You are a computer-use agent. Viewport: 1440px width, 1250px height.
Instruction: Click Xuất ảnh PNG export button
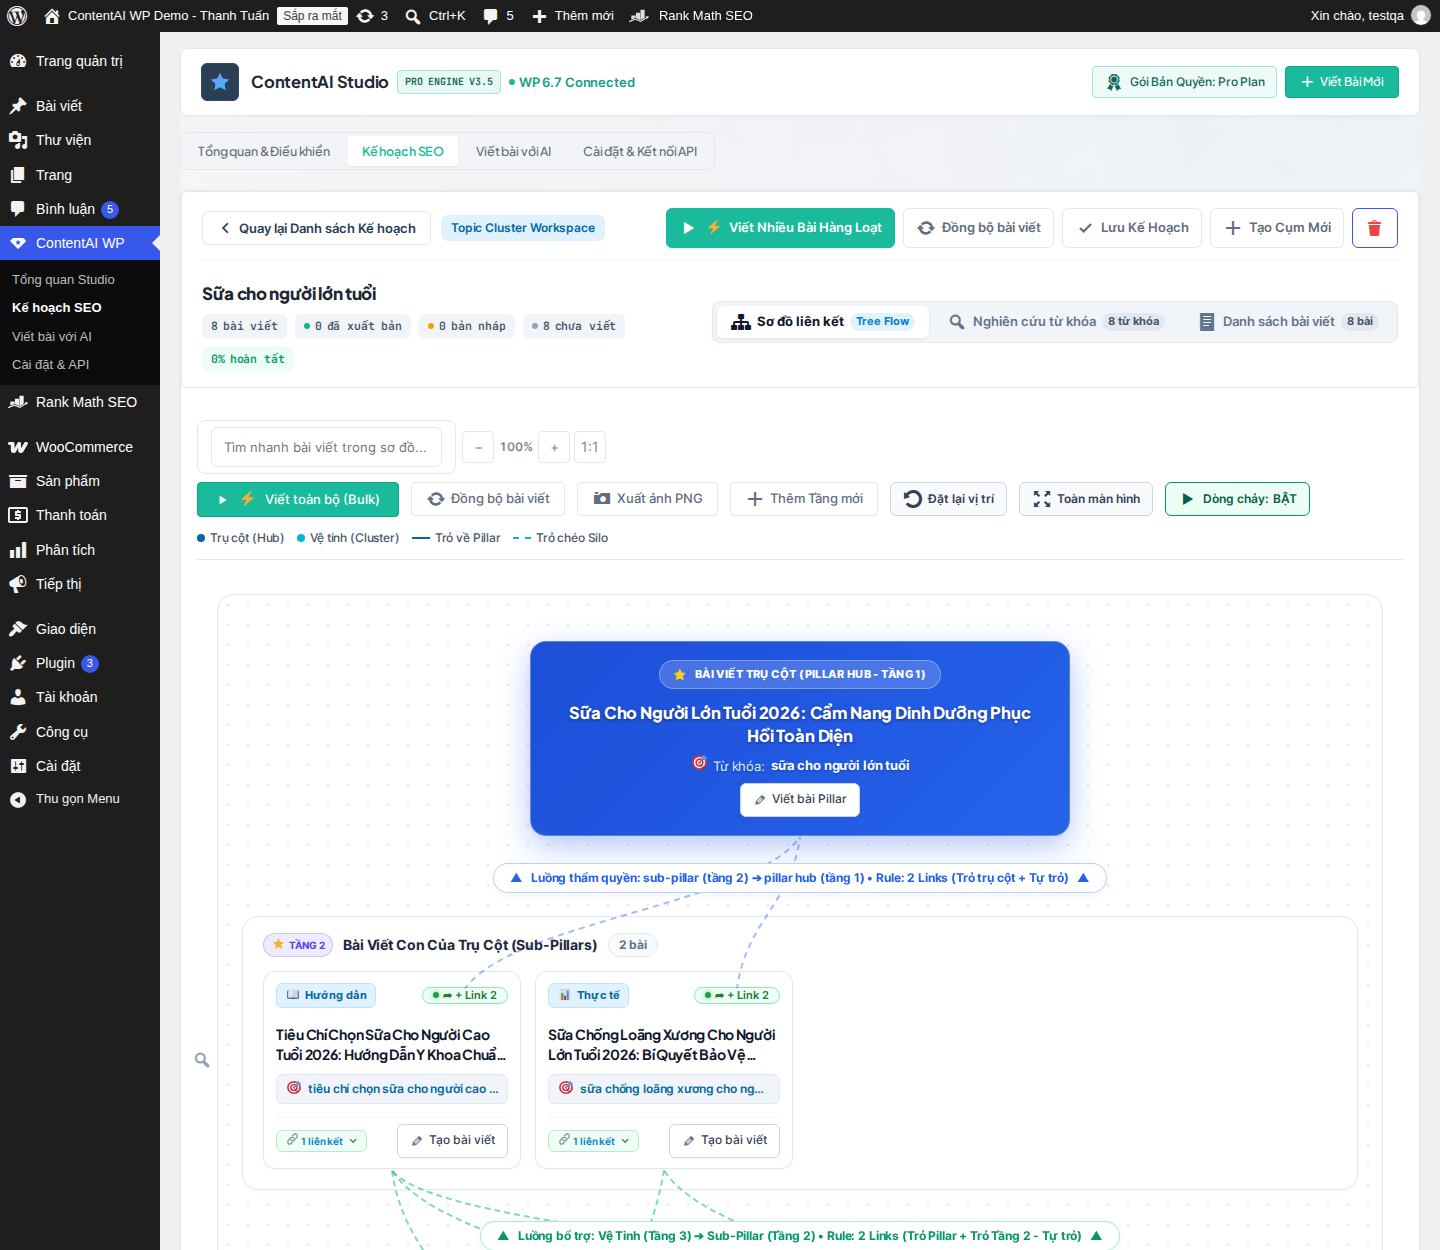pyautogui.click(x=647, y=499)
